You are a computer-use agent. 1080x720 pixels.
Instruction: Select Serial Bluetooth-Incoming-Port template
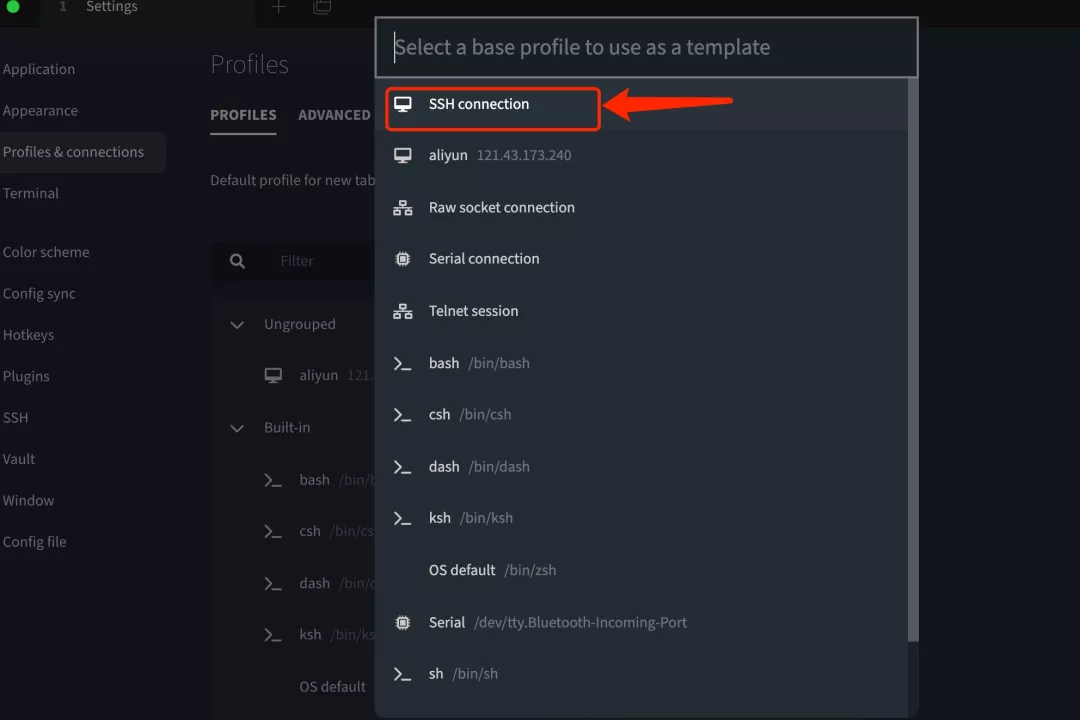pyautogui.click(x=642, y=622)
